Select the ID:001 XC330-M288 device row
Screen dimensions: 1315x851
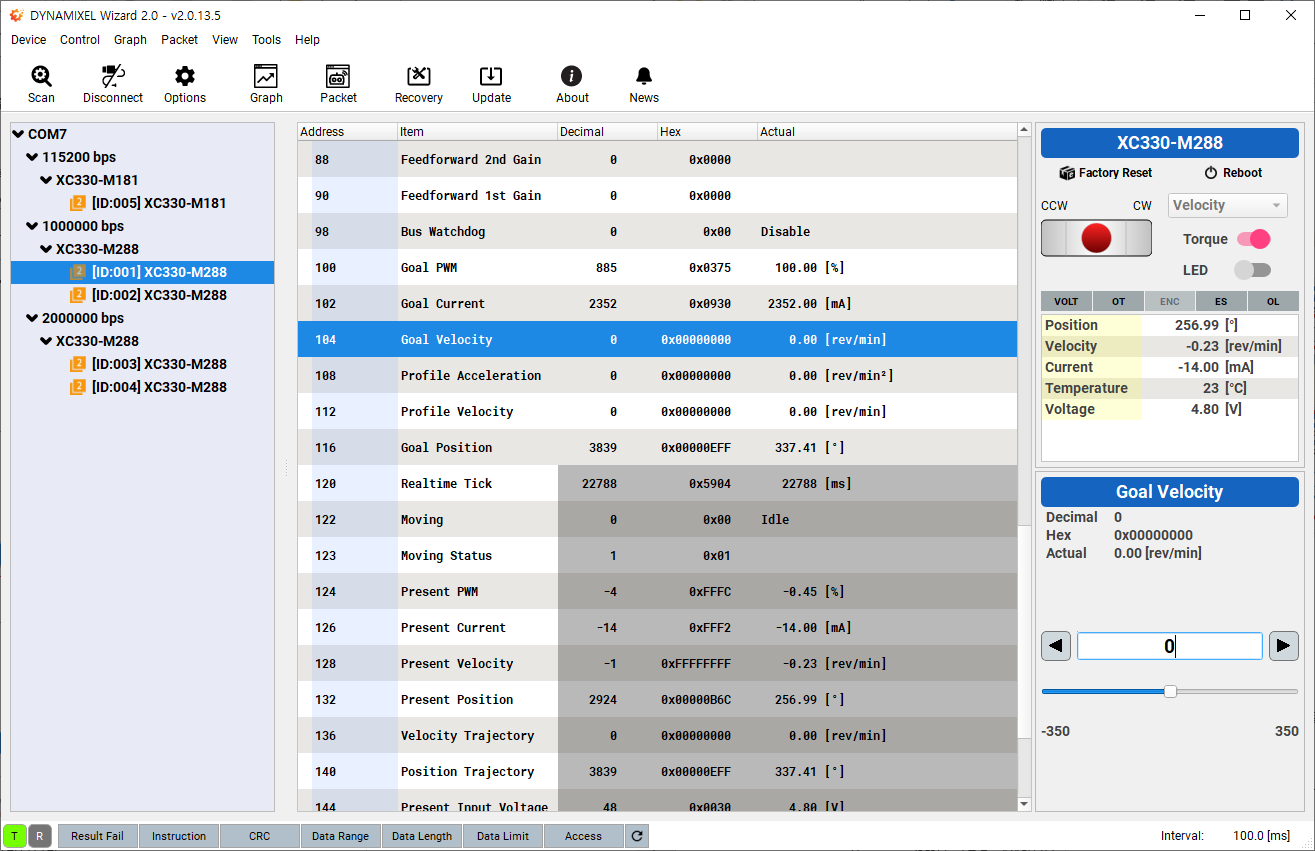click(142, 272)
